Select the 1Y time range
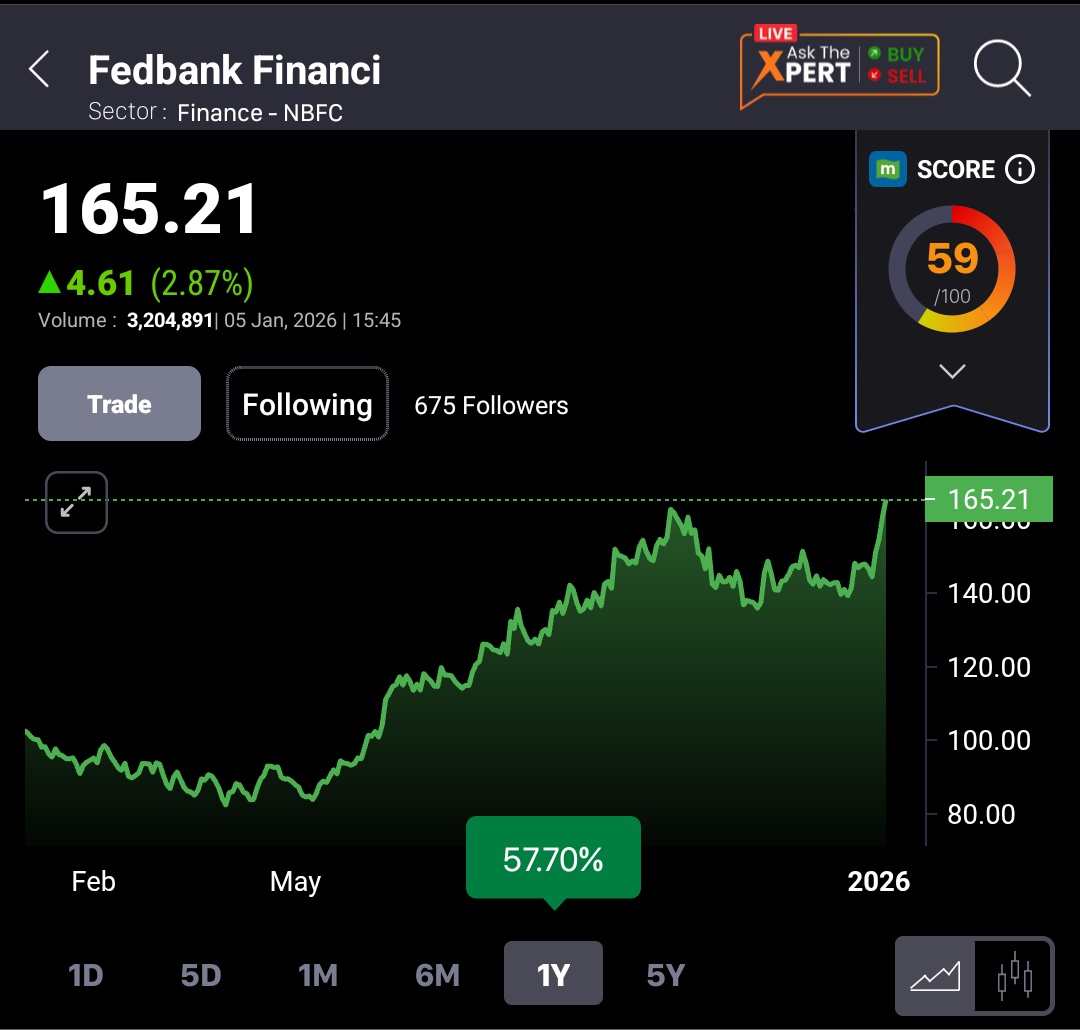The height and width of the screenshot is (1030, 1080). coord(553,973)
